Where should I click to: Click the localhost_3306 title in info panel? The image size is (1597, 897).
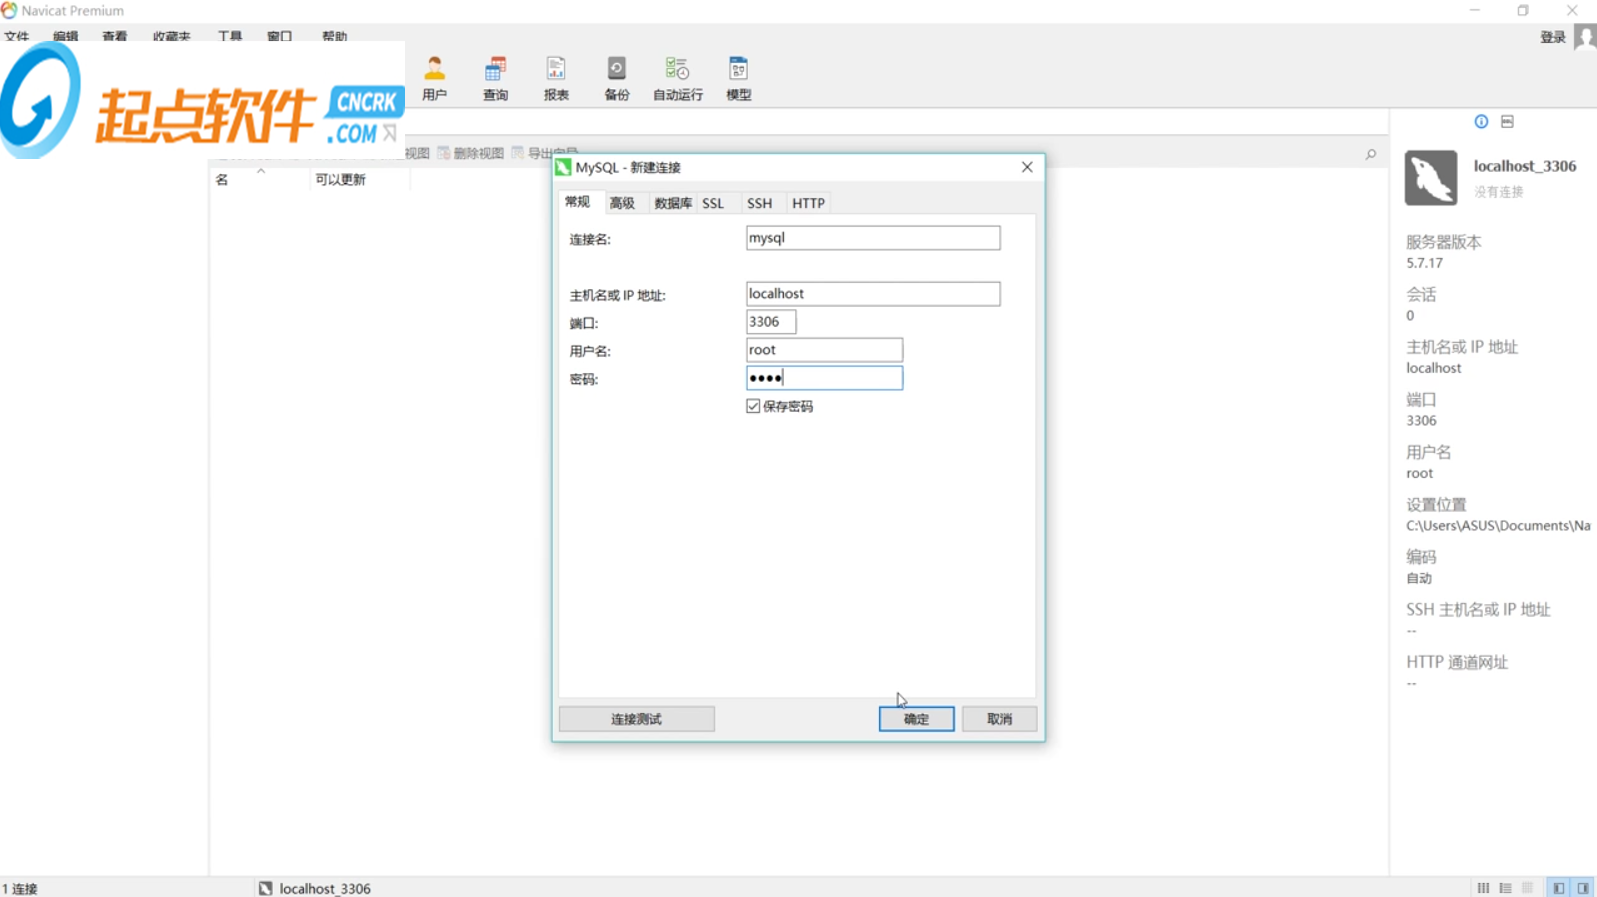coord(1524,166)
